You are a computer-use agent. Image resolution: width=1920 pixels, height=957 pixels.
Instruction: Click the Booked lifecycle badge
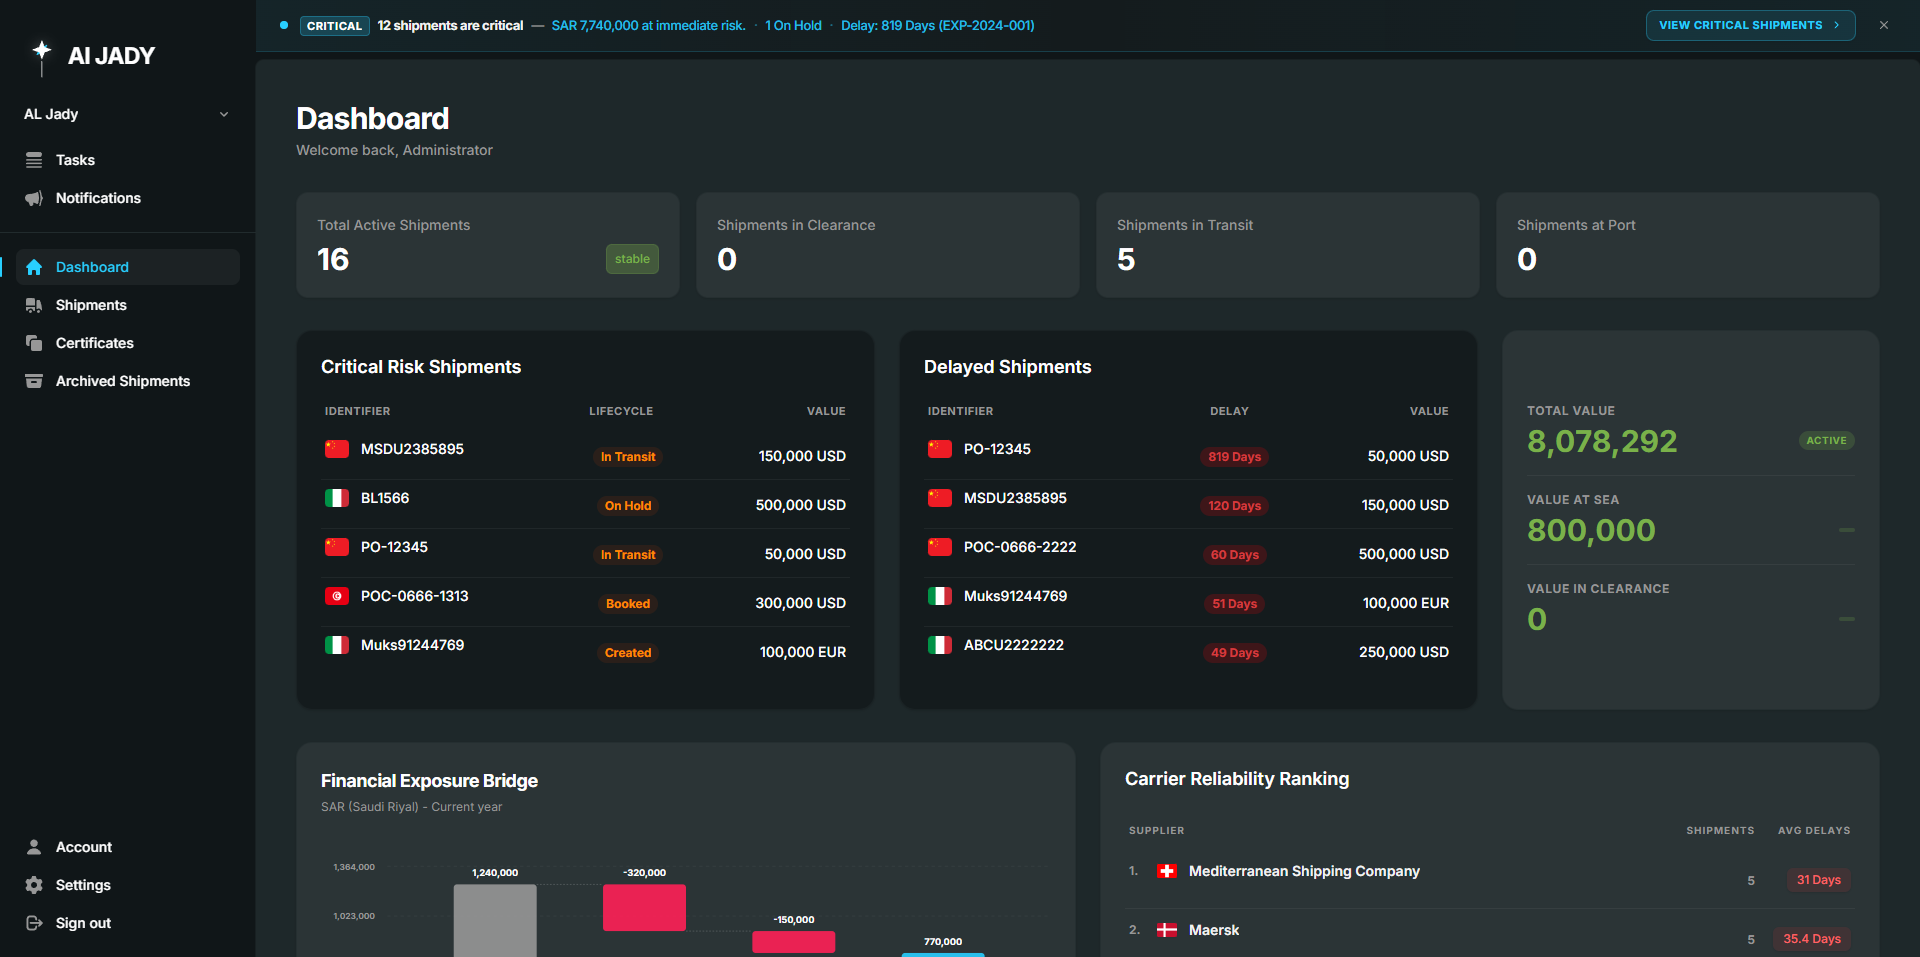pos(628,604)
